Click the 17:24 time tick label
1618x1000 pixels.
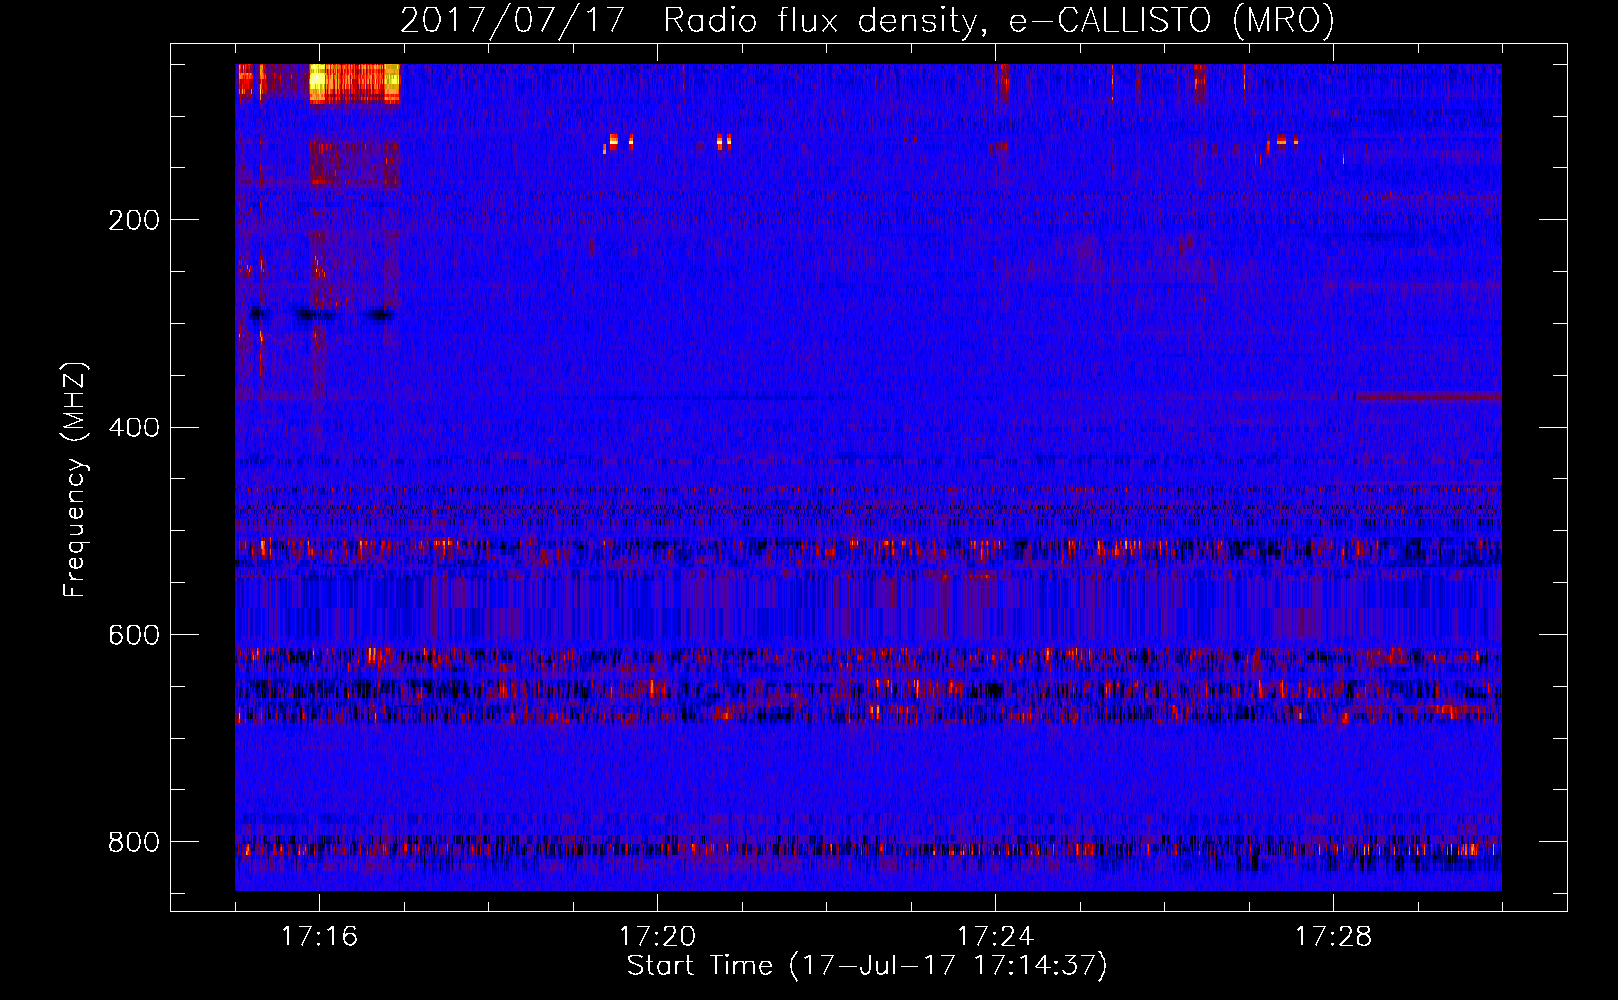[995, 936]
